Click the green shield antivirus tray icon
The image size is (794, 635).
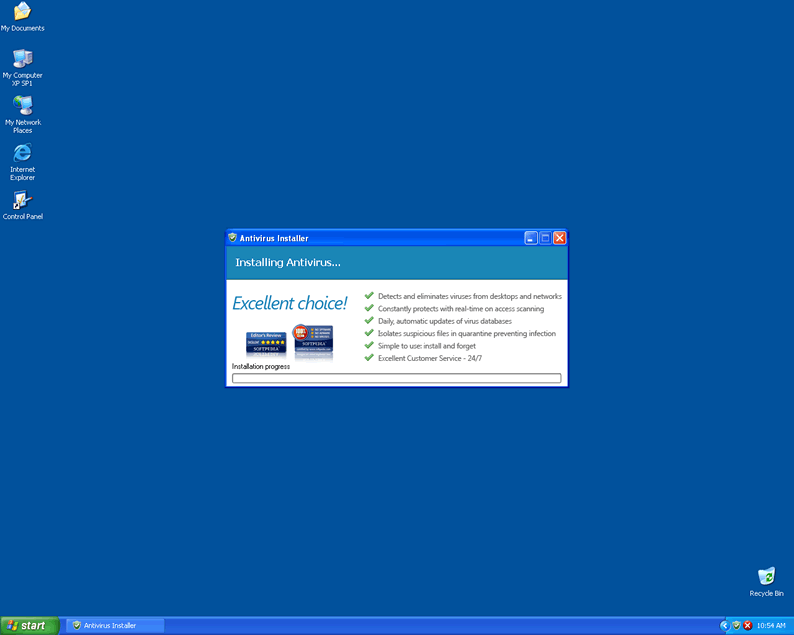pyautogui.click(x=736, y=625)
